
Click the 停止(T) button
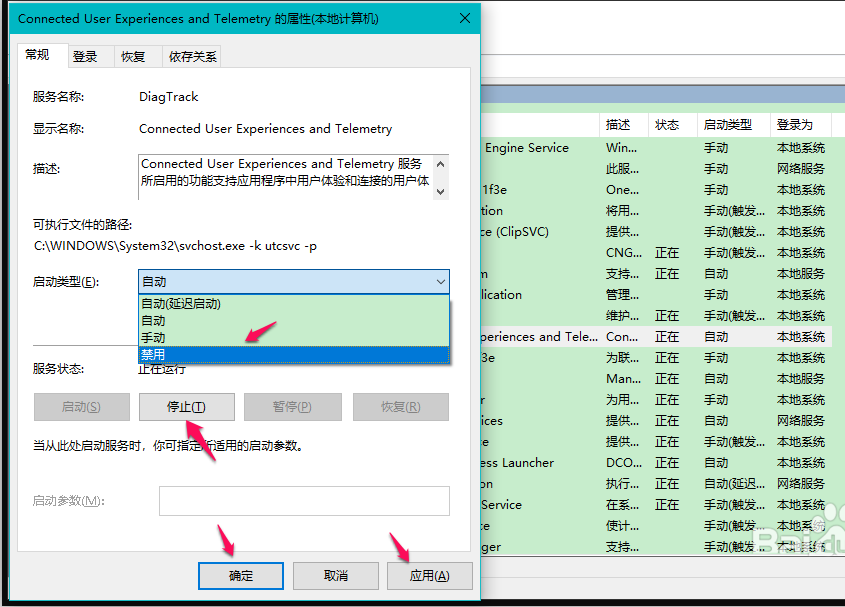[x=186, y=407]
